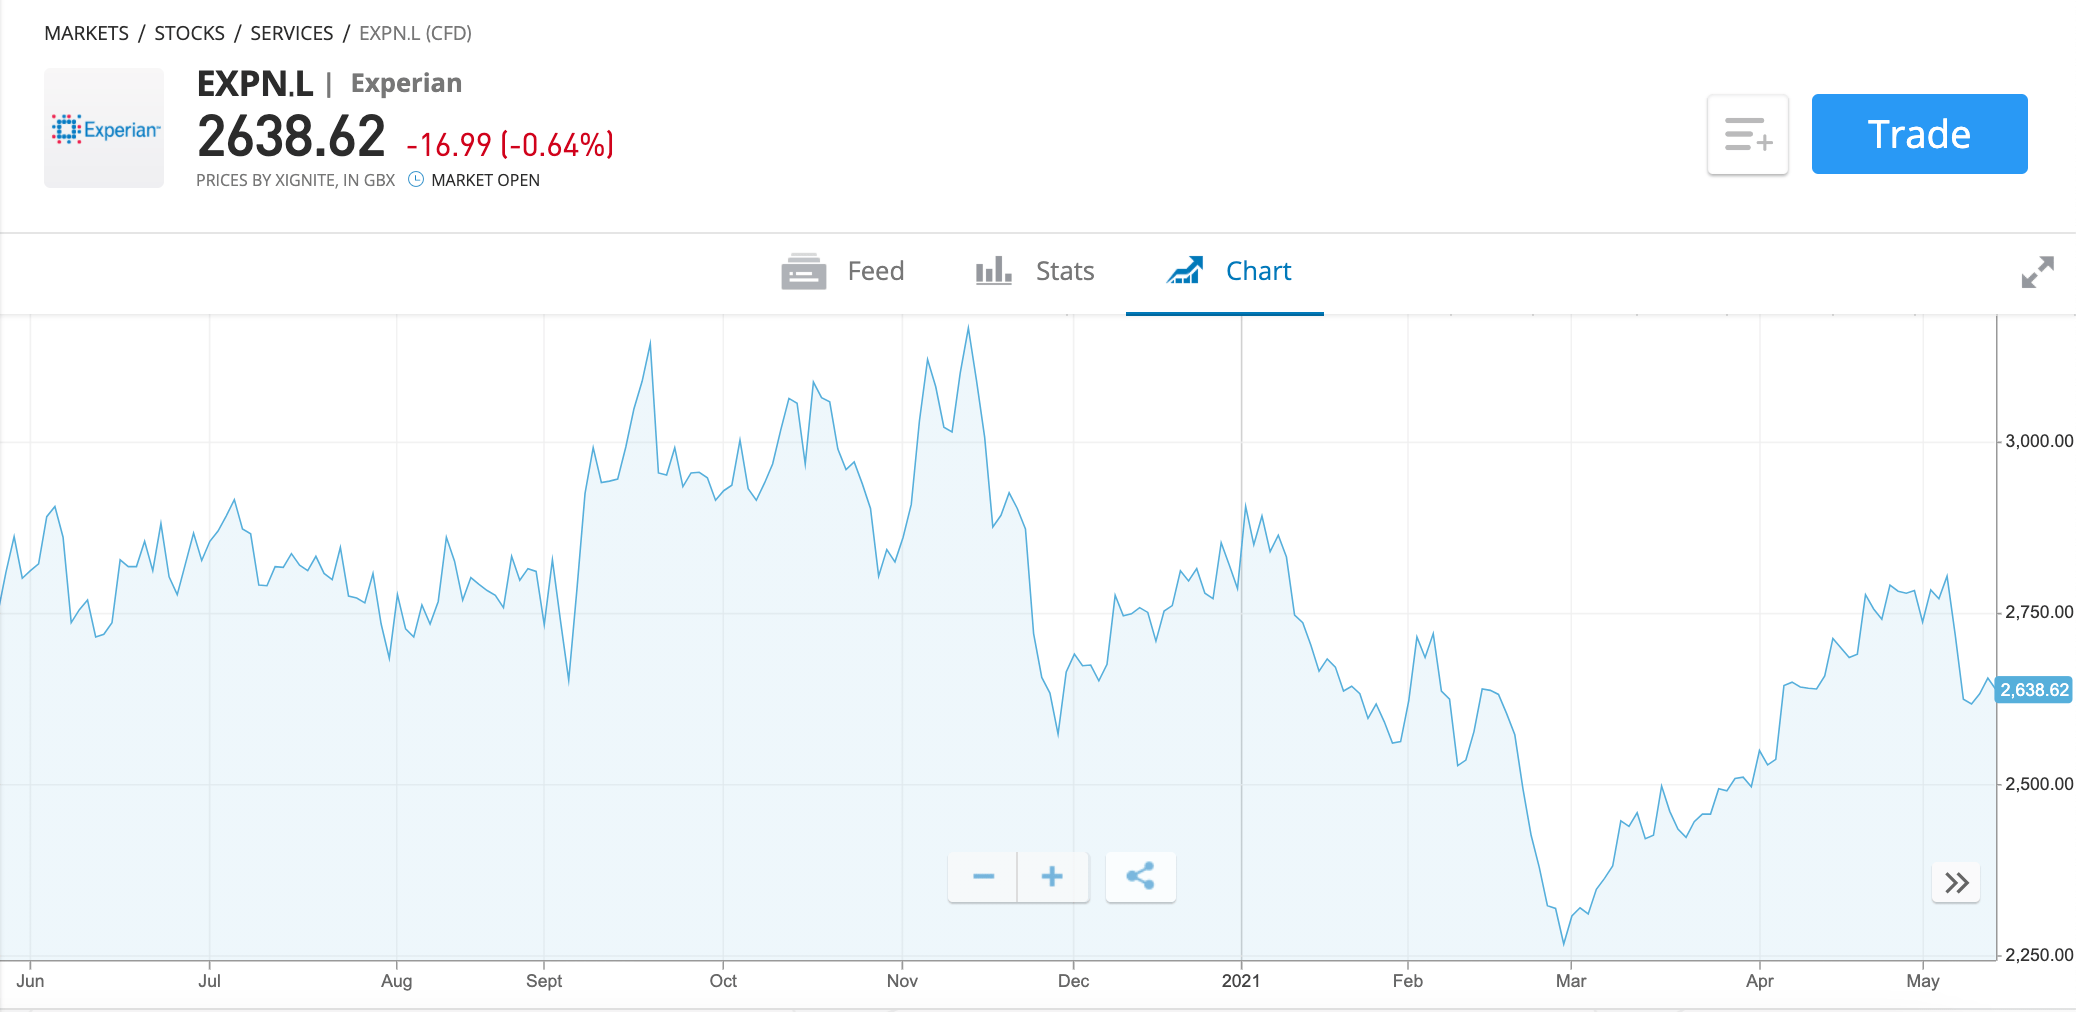Jump to latest data with double-arrow button

point(1956,882)
